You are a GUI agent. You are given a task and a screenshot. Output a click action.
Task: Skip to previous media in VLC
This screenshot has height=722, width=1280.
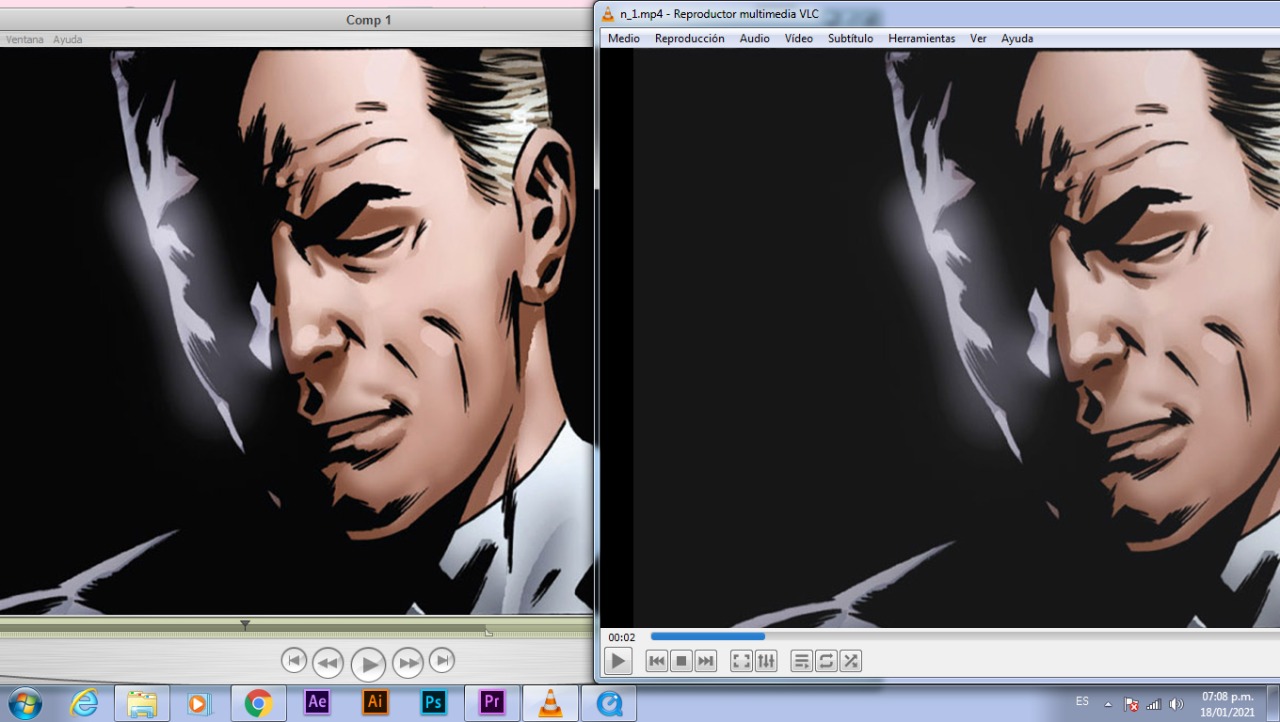657,661
